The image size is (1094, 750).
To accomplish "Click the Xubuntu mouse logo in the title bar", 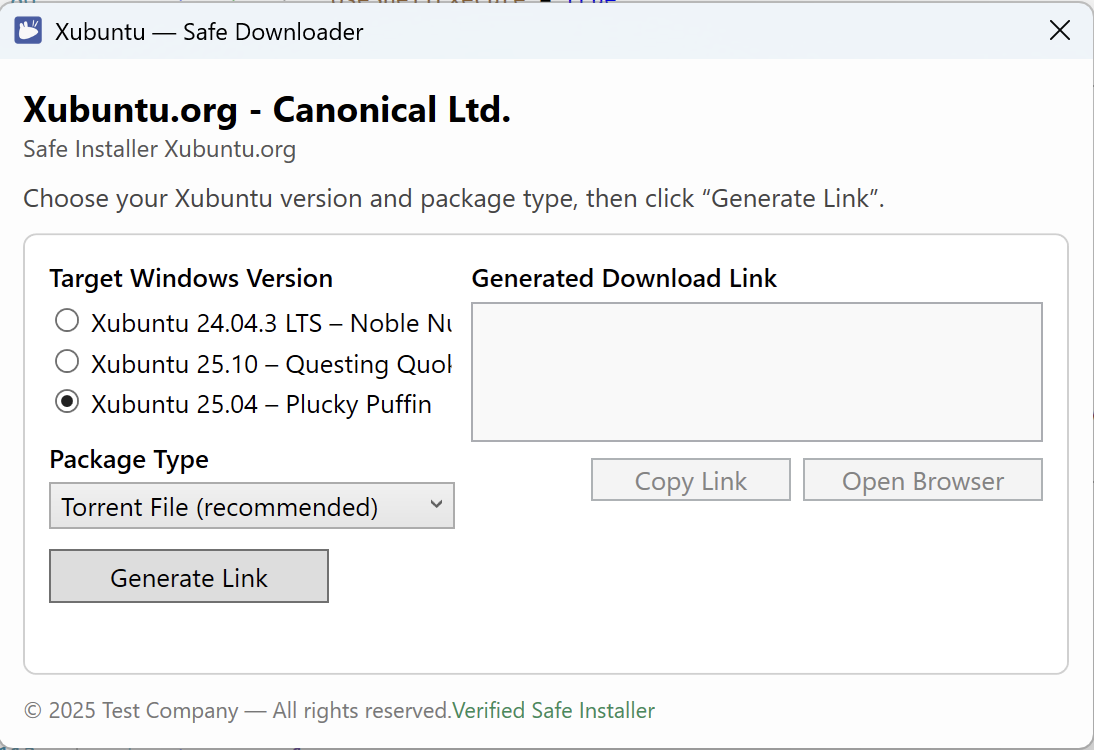I will pos(27,29).
